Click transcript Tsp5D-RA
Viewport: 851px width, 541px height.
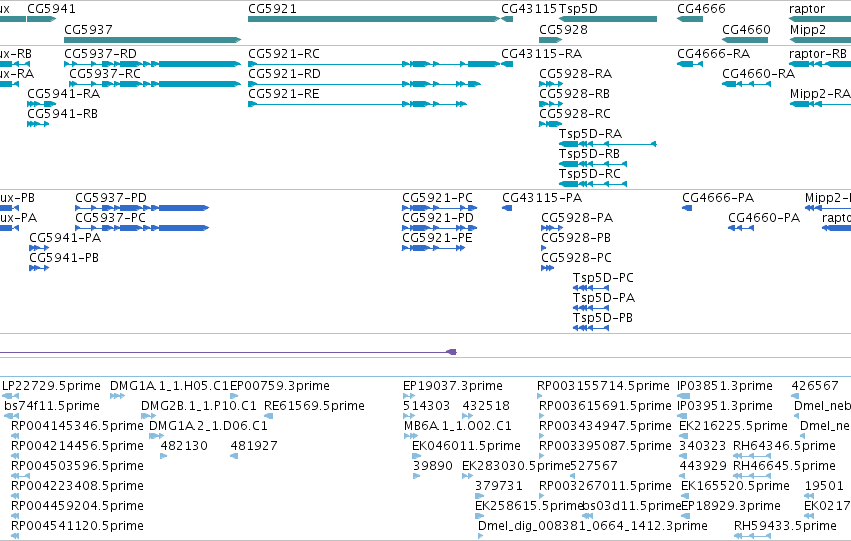[608, 144]
